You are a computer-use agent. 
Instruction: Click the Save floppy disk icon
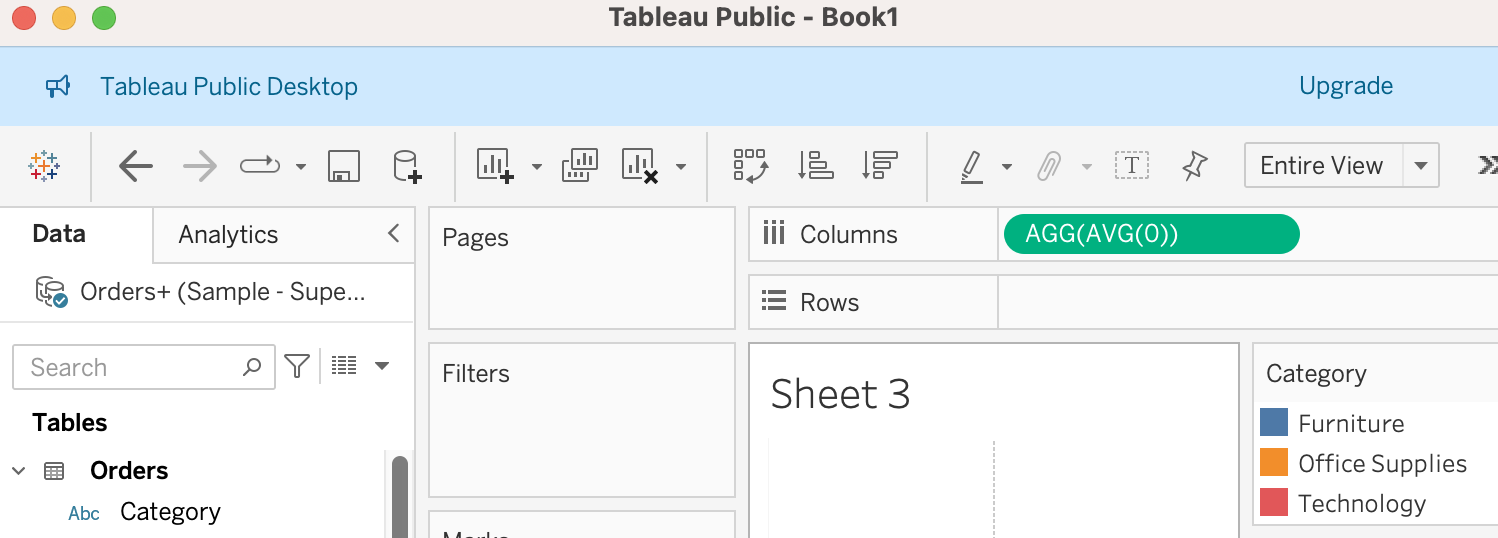(x=344, y=166)
